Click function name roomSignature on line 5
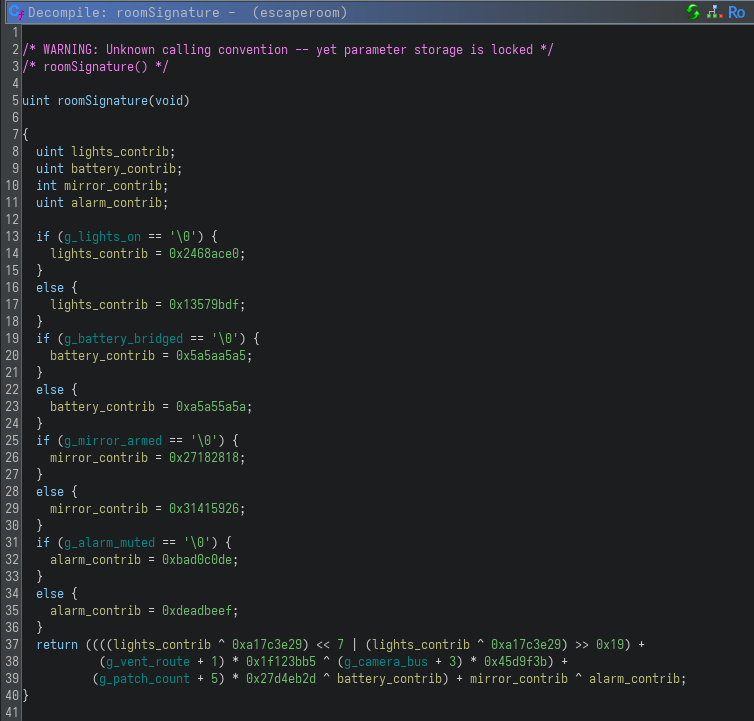The height and width of the screenshot is (721, 754). click(102, 101)
